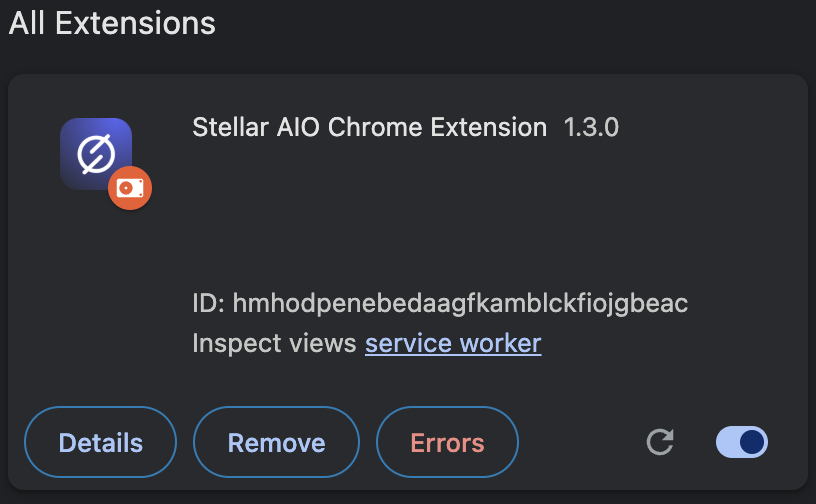View the extension Errors

point(447,443)
